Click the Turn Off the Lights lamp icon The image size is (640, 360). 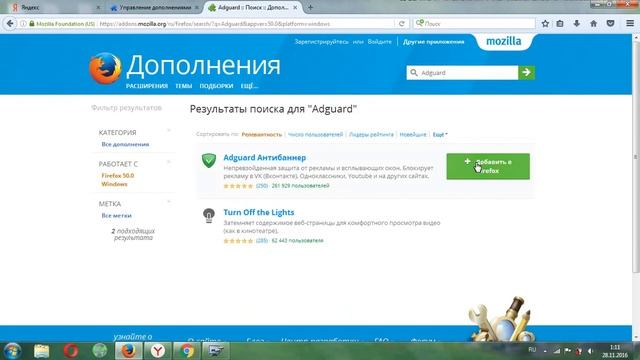209,215
